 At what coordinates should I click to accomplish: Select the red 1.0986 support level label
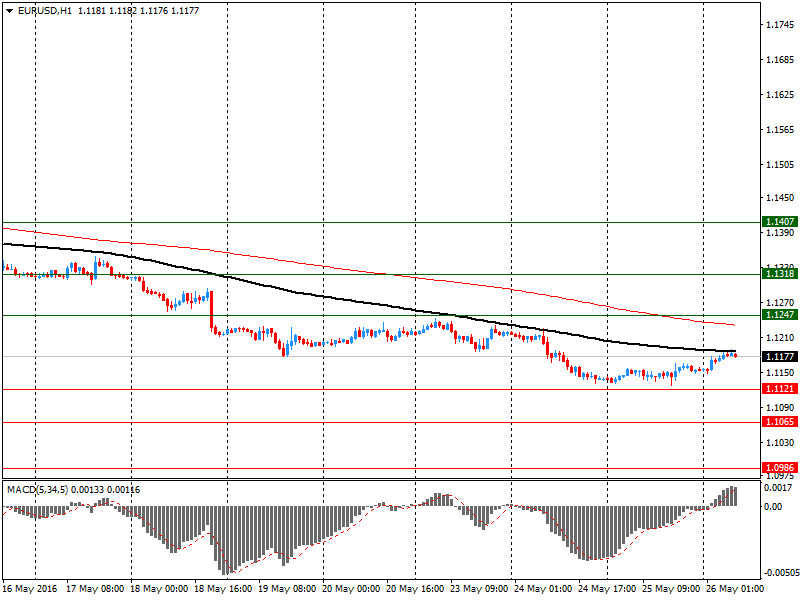click(x=780, y=467)
